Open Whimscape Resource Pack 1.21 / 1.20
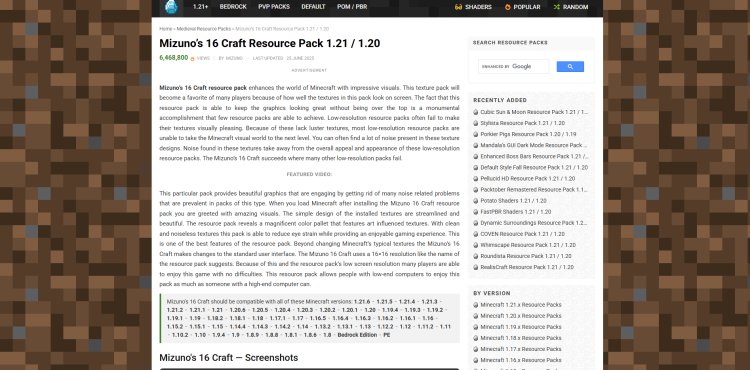 click(528, 245)
